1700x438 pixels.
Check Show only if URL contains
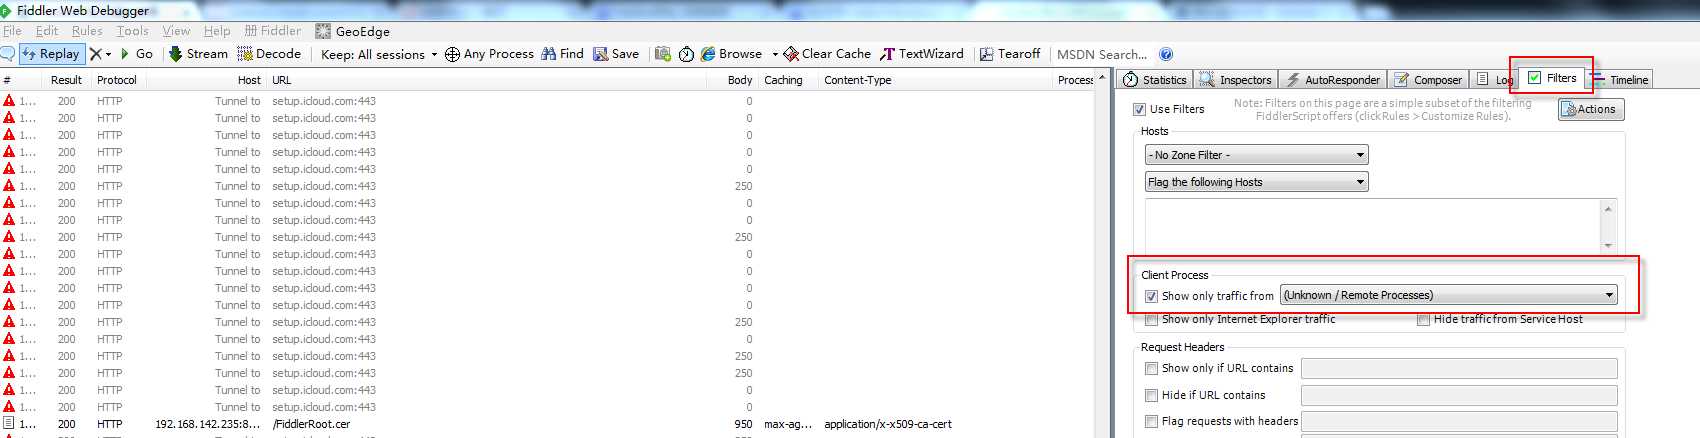[x=1151, y=368]
